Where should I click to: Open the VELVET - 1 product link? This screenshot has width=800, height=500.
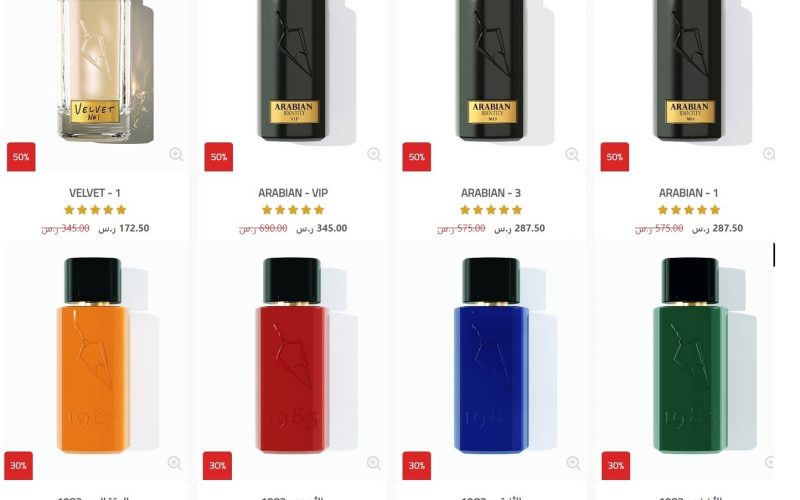(95, 193)
